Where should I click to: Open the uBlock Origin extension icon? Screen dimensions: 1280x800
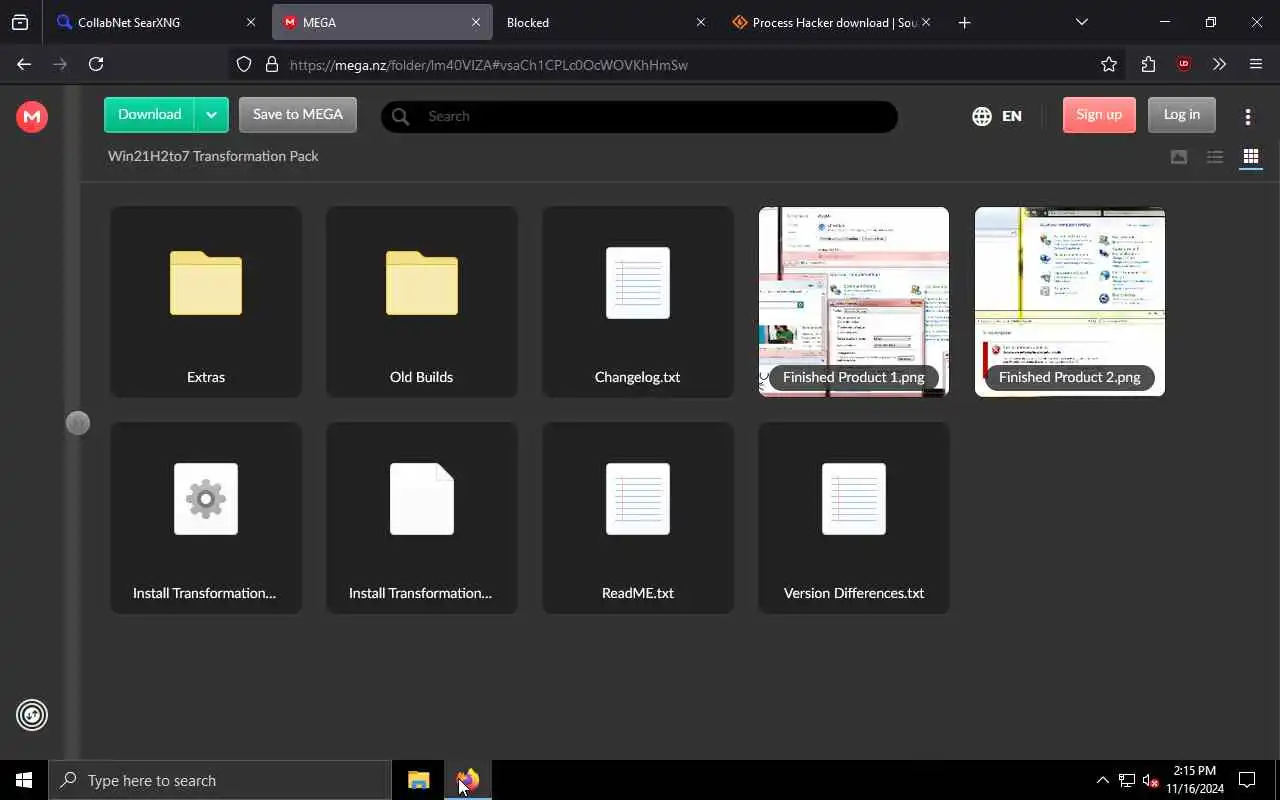1184,64
